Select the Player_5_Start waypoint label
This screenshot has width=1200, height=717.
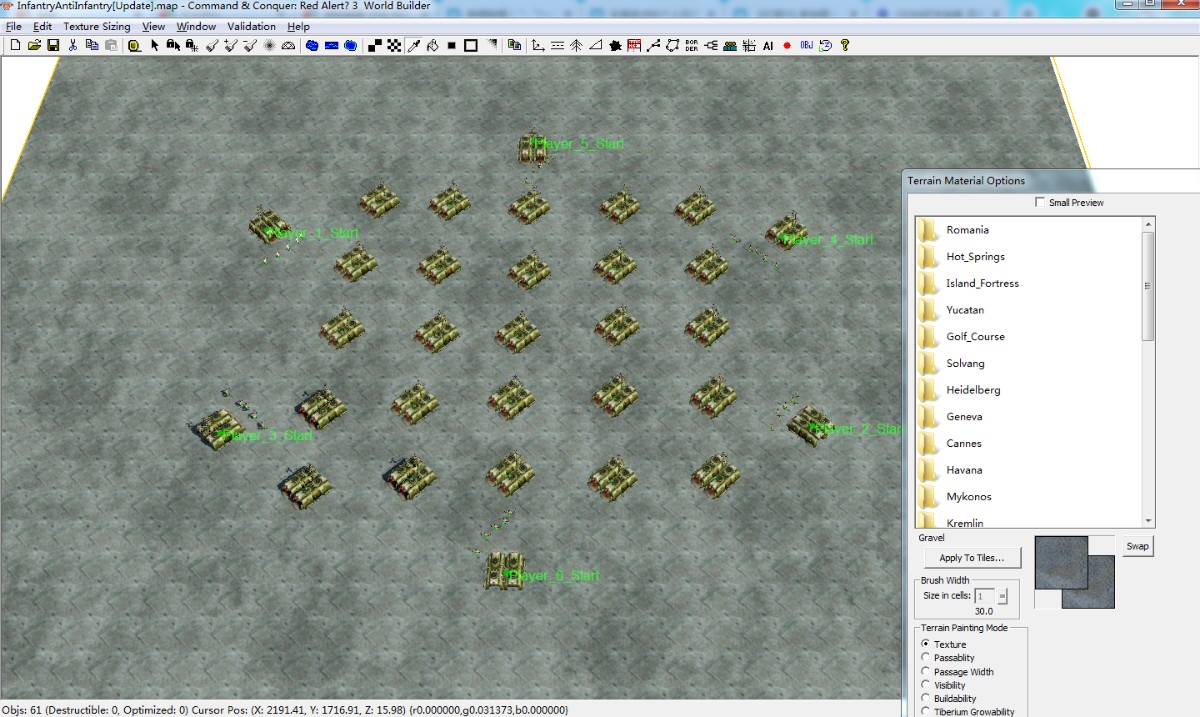click(x=581, y=144)
